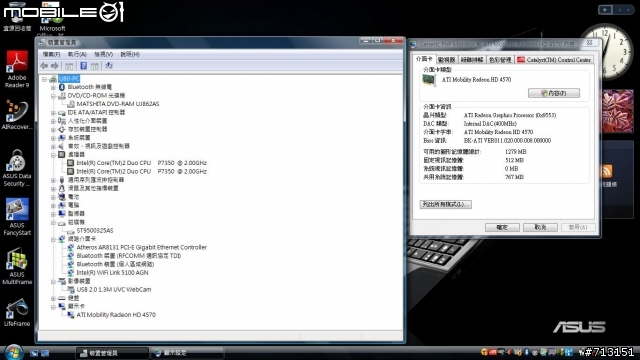The width and height of the screenshot is (640, 360).
Task: Click the Forward arrow in Device Manager toolbar
Action: point(54,66)
